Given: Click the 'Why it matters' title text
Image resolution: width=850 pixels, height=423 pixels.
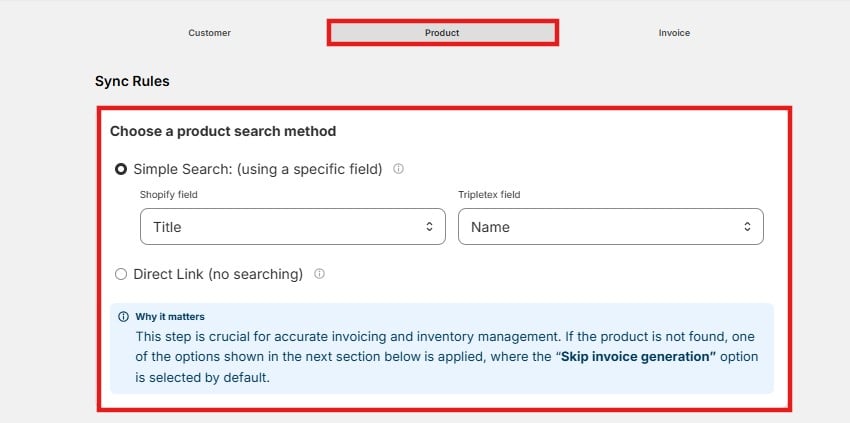Looking at the screenshot, I should 170,317.
